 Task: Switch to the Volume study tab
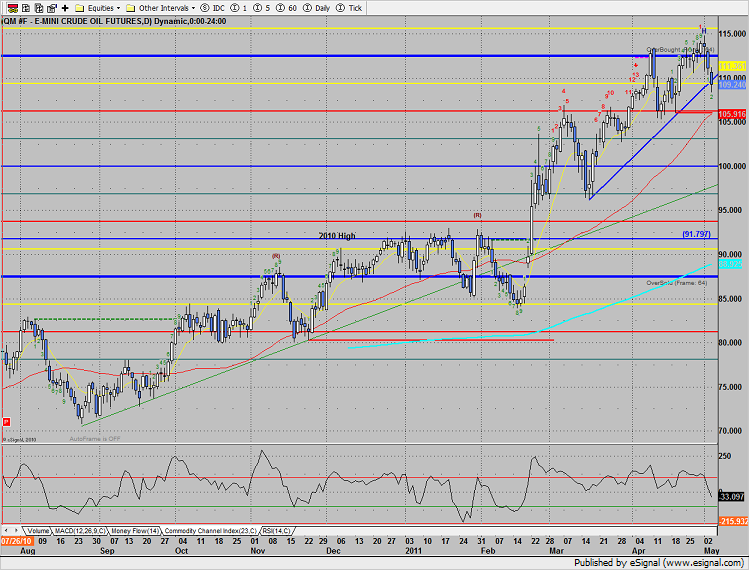coord(38,531)
